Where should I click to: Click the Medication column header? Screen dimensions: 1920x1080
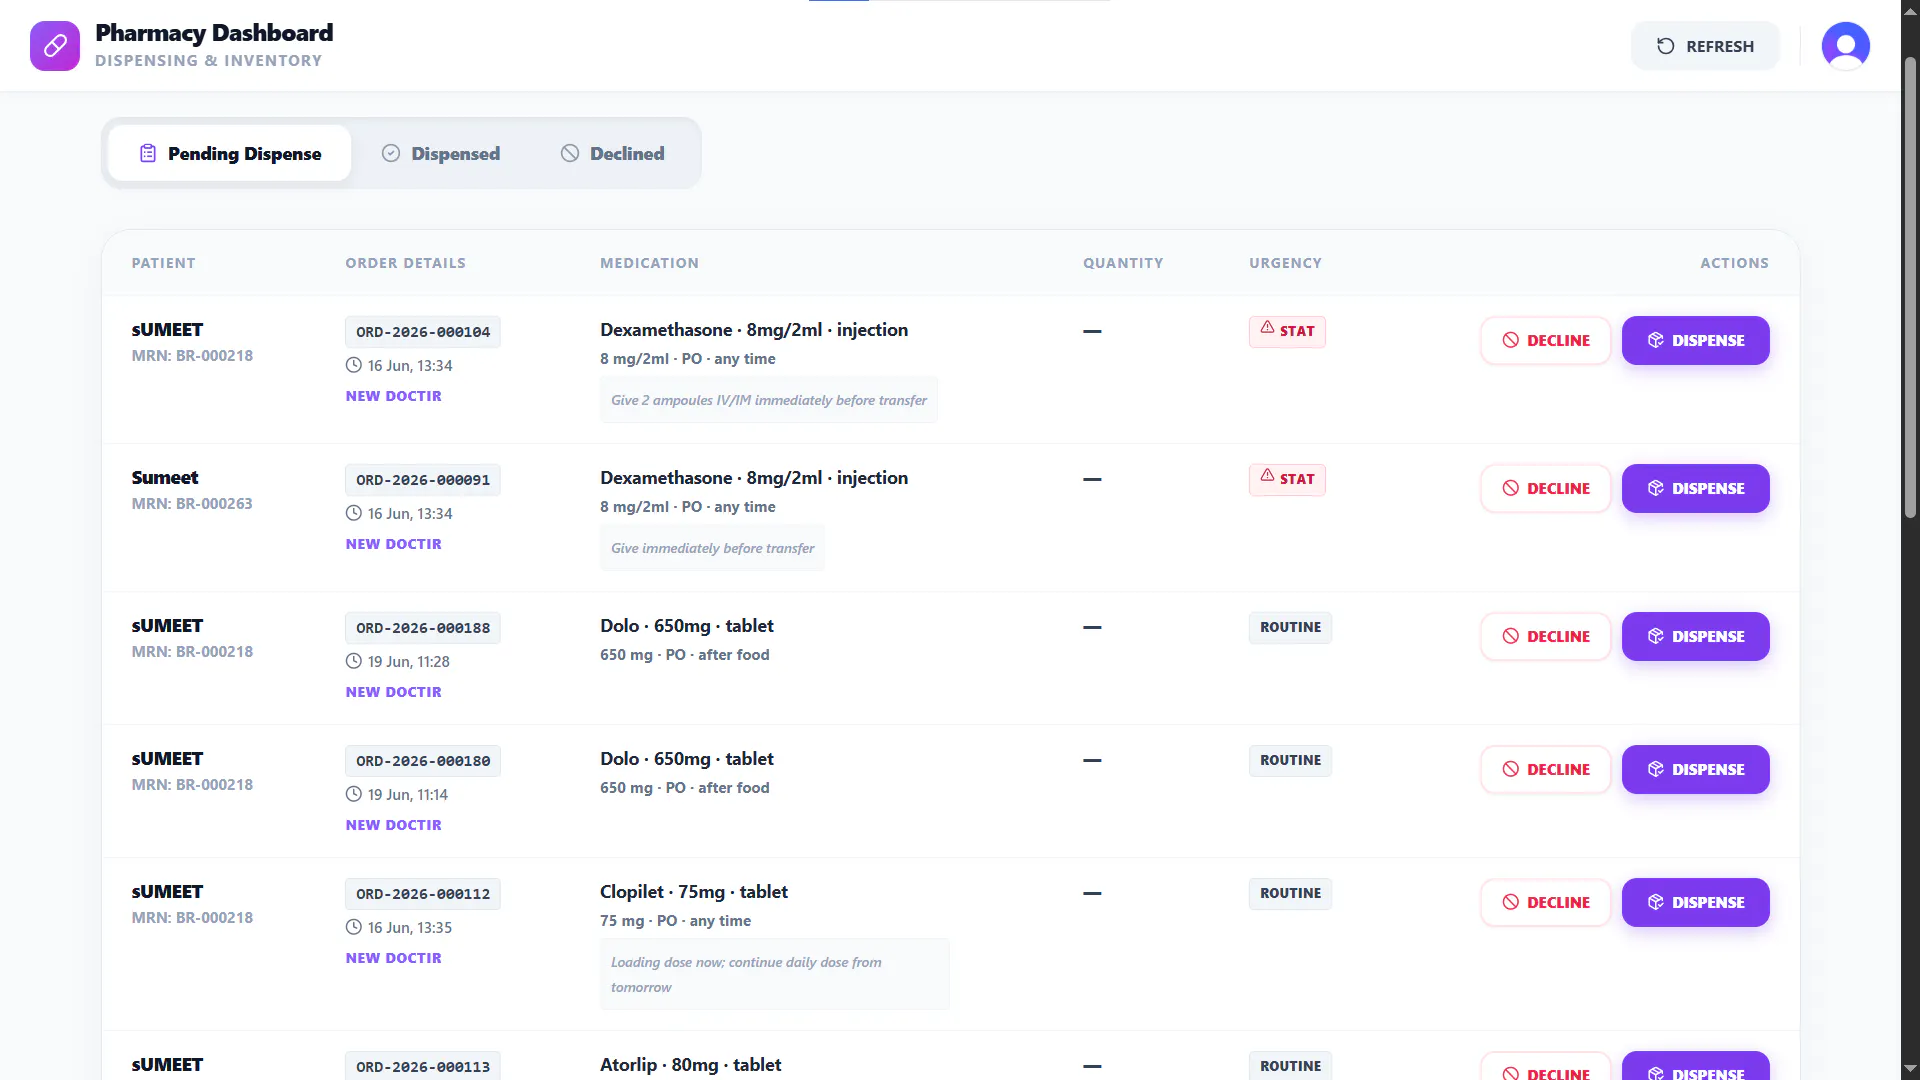[x=649, y=263]
